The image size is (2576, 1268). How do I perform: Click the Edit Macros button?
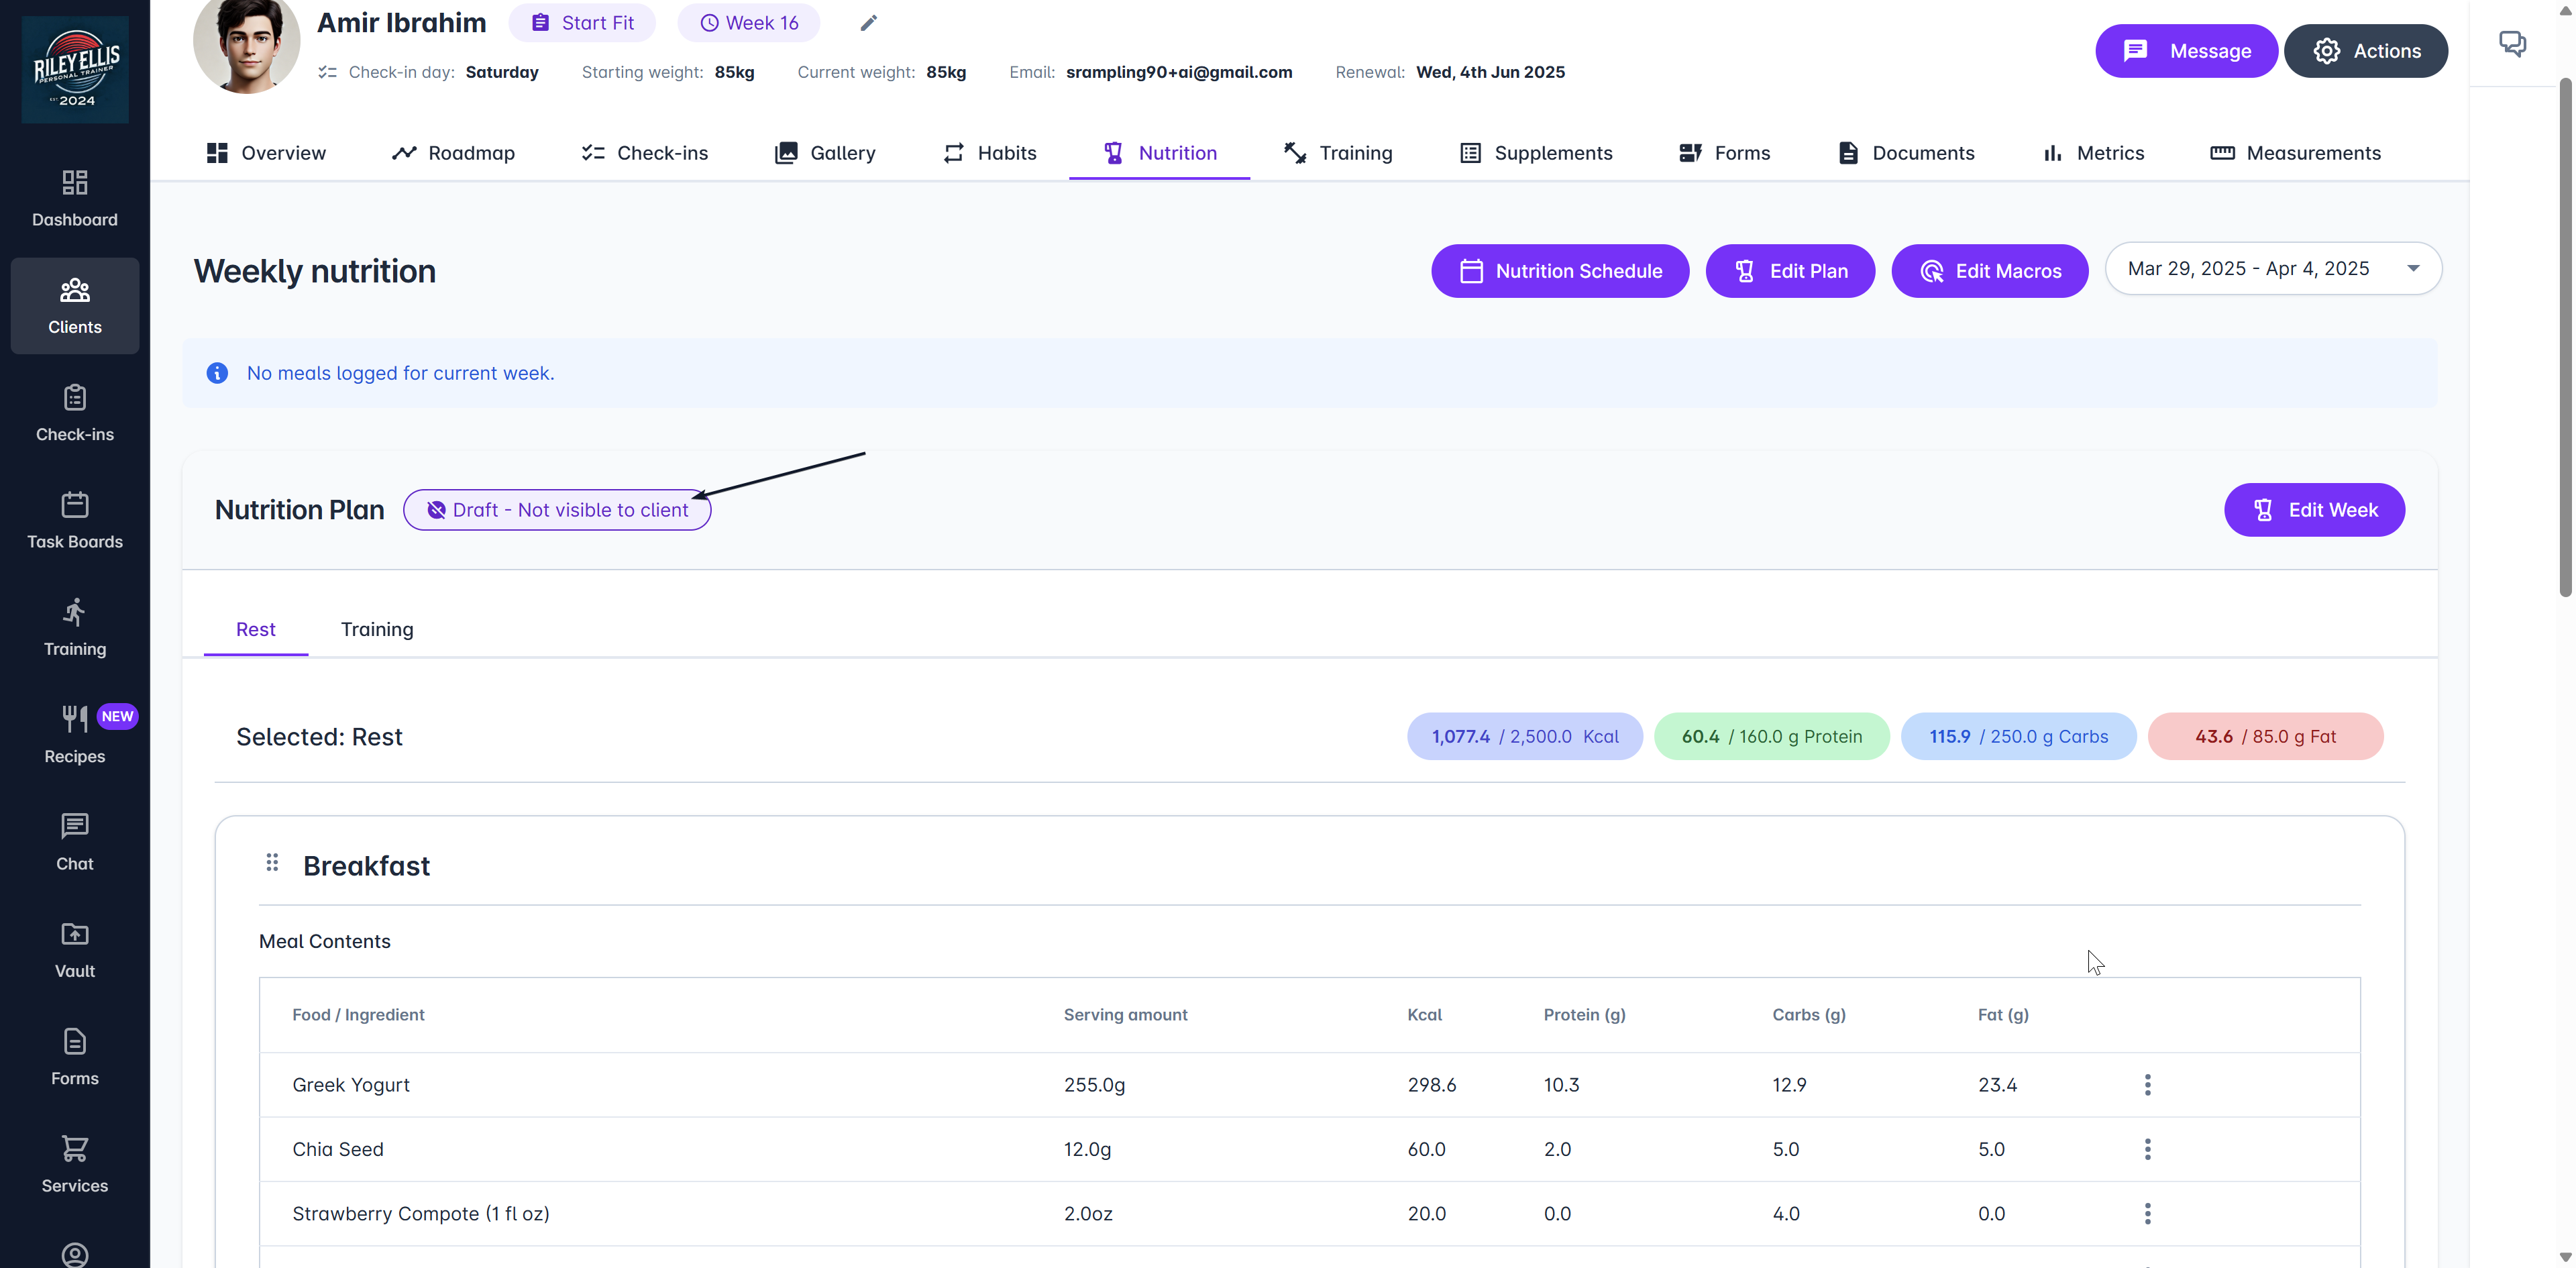tap(1989, 271)
